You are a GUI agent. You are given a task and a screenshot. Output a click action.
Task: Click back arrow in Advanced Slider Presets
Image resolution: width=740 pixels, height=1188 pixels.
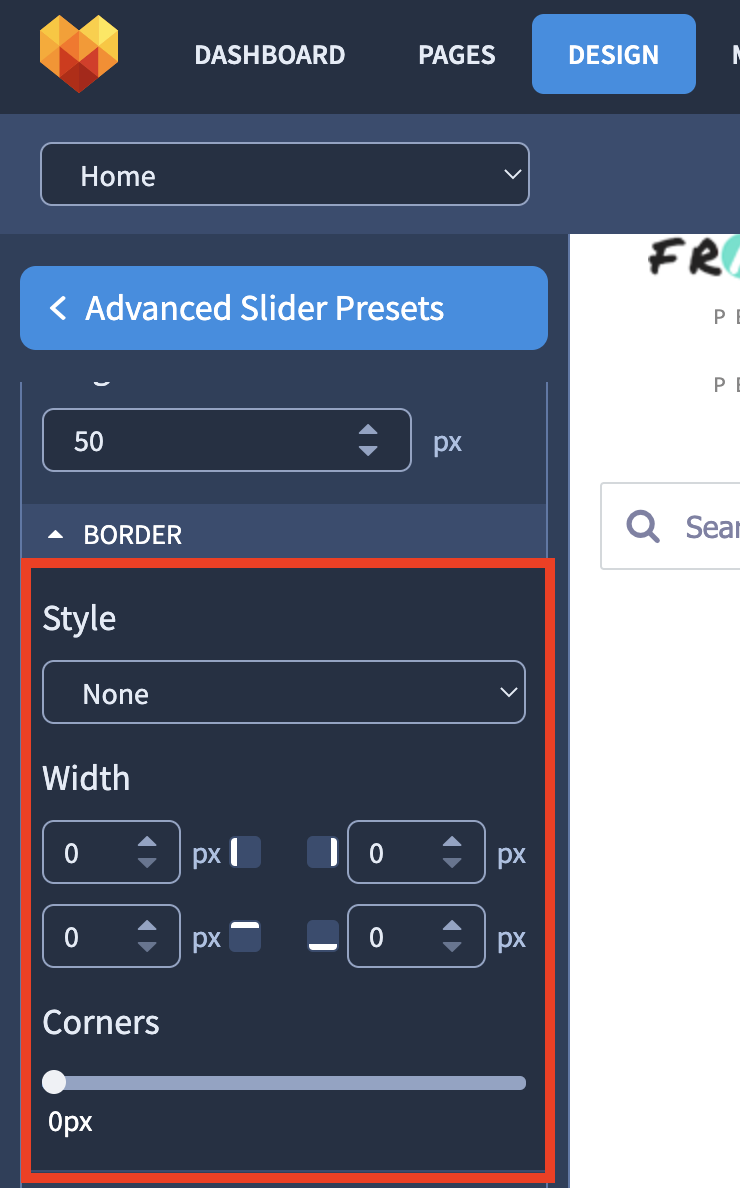(x=58, y=308)
